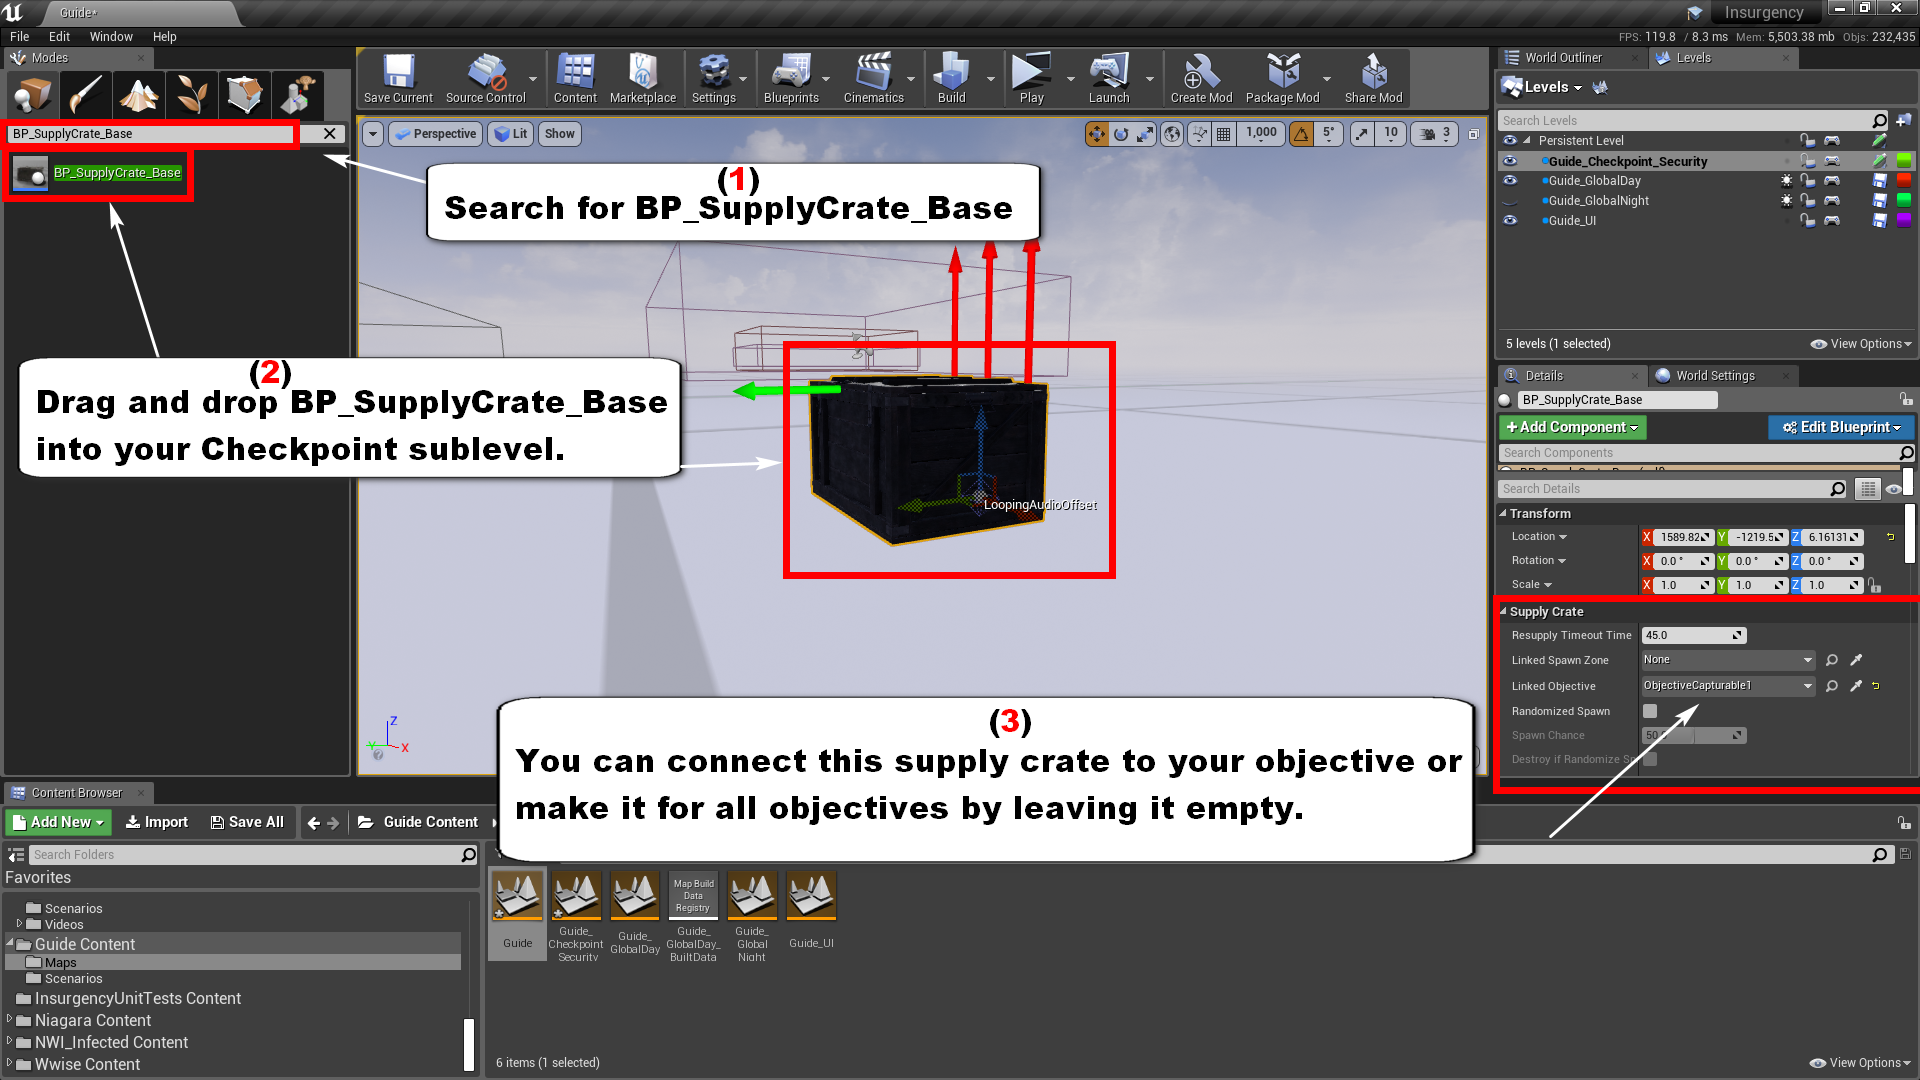Click green color swatch for Guide_Checkpoint_Security
Viewport: 1920px width, 1080px height.
[1904, 161]
